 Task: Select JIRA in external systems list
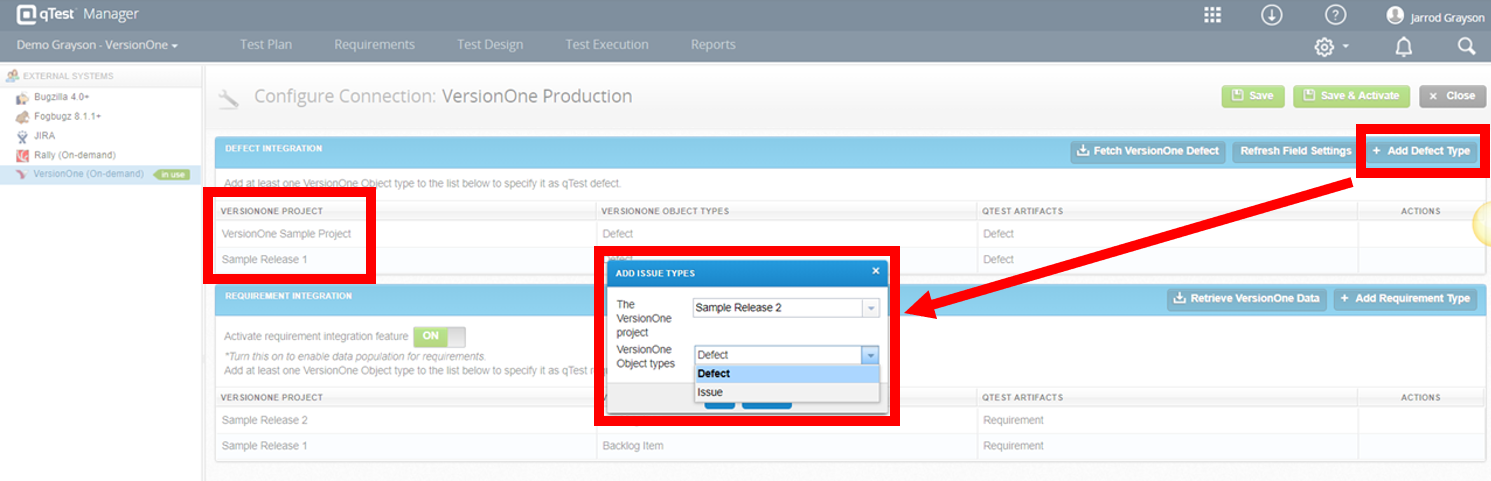(x=44, y=136)
